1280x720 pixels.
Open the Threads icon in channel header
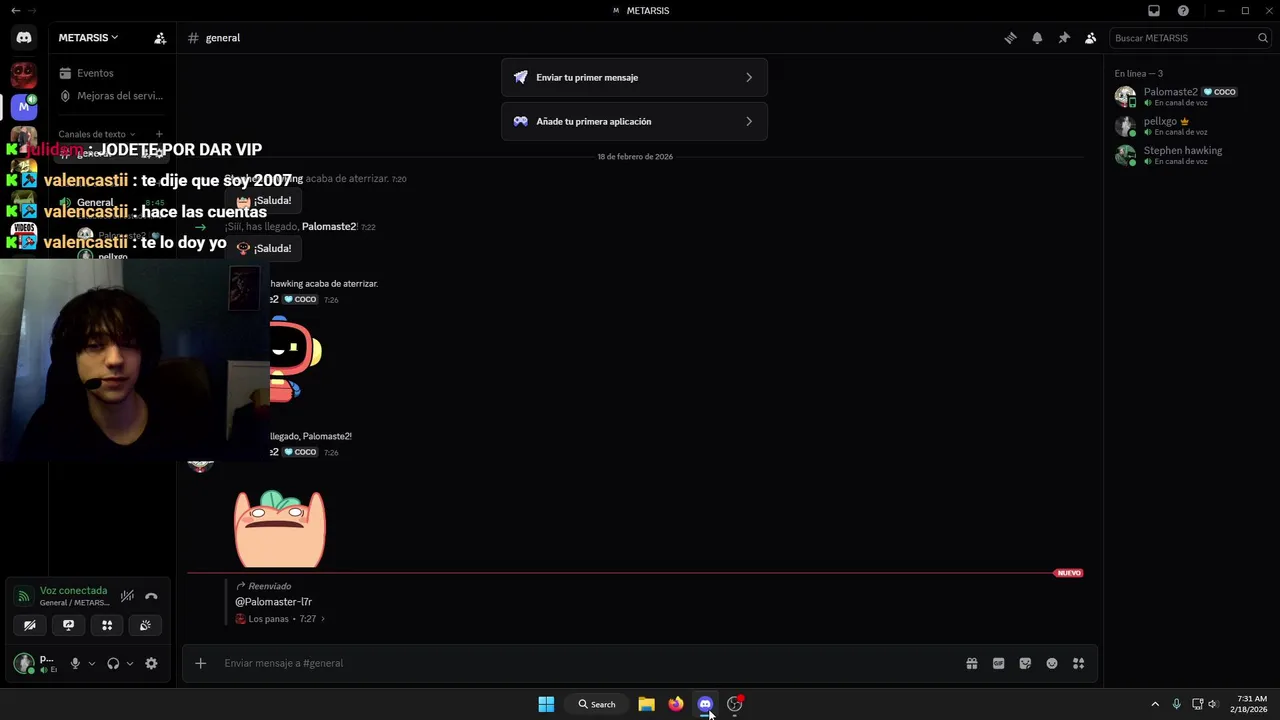point(1010,38)
